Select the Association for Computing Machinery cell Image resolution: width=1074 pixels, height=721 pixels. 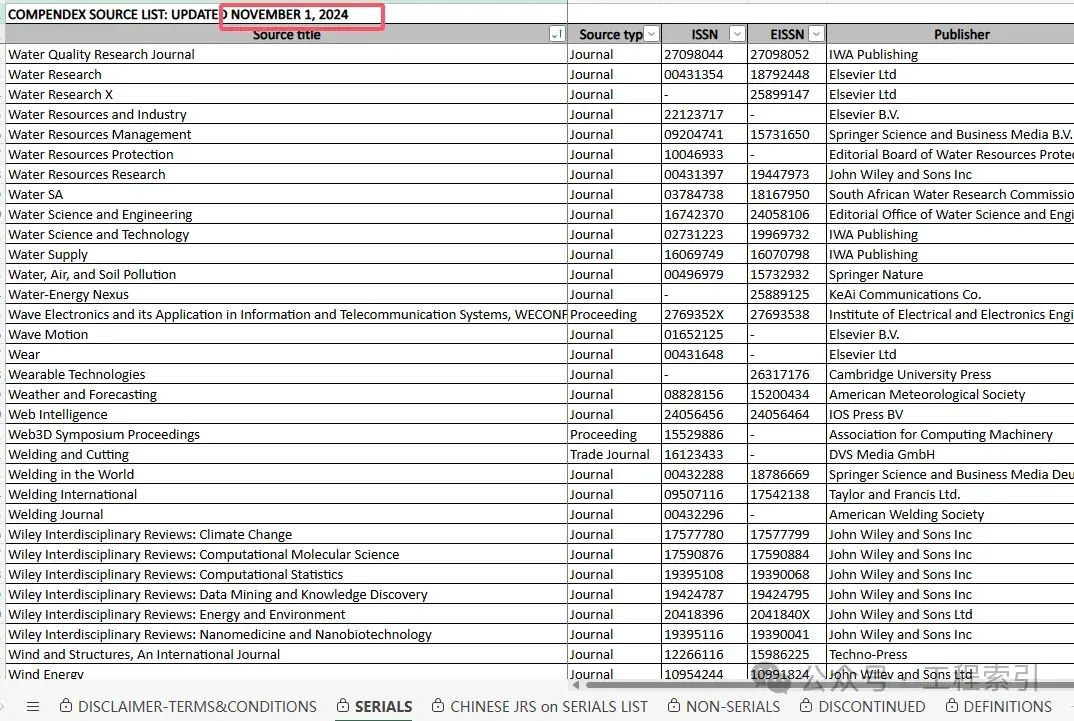(x=951, y=435)
